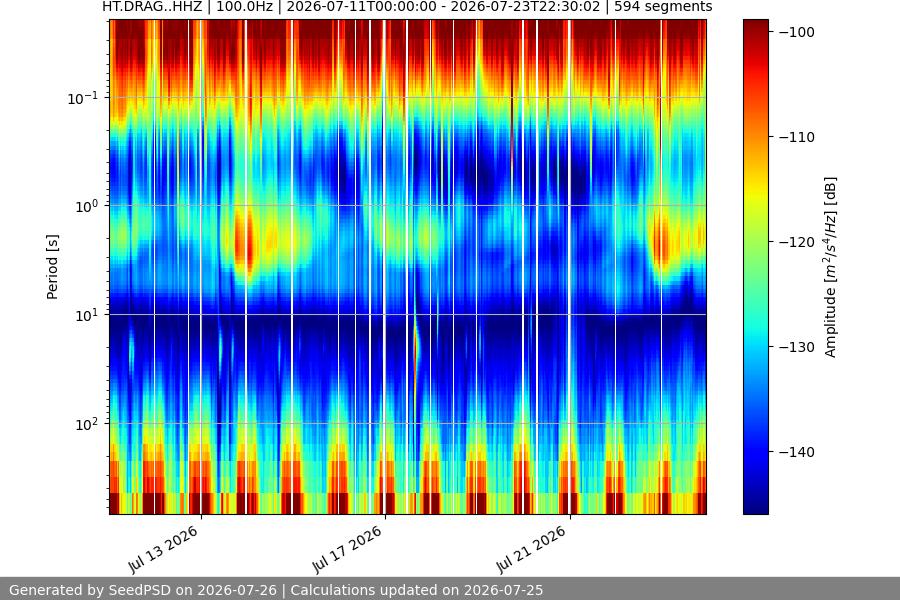Click the amplitude colorbar gradient
The image size is (900, 600).
(755, 267)
